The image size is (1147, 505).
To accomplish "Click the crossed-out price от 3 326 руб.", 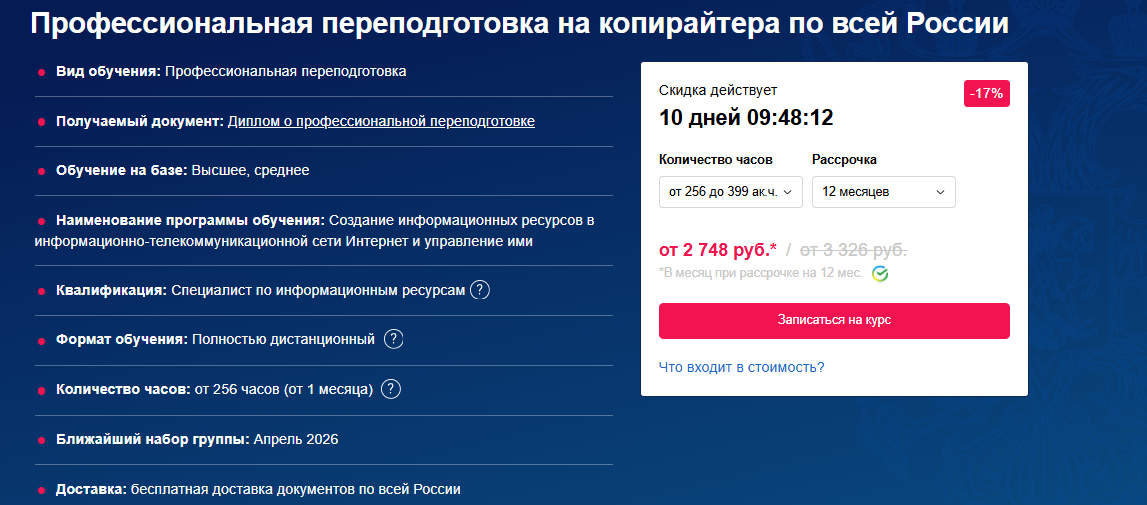I will click(x=853, y=249).
